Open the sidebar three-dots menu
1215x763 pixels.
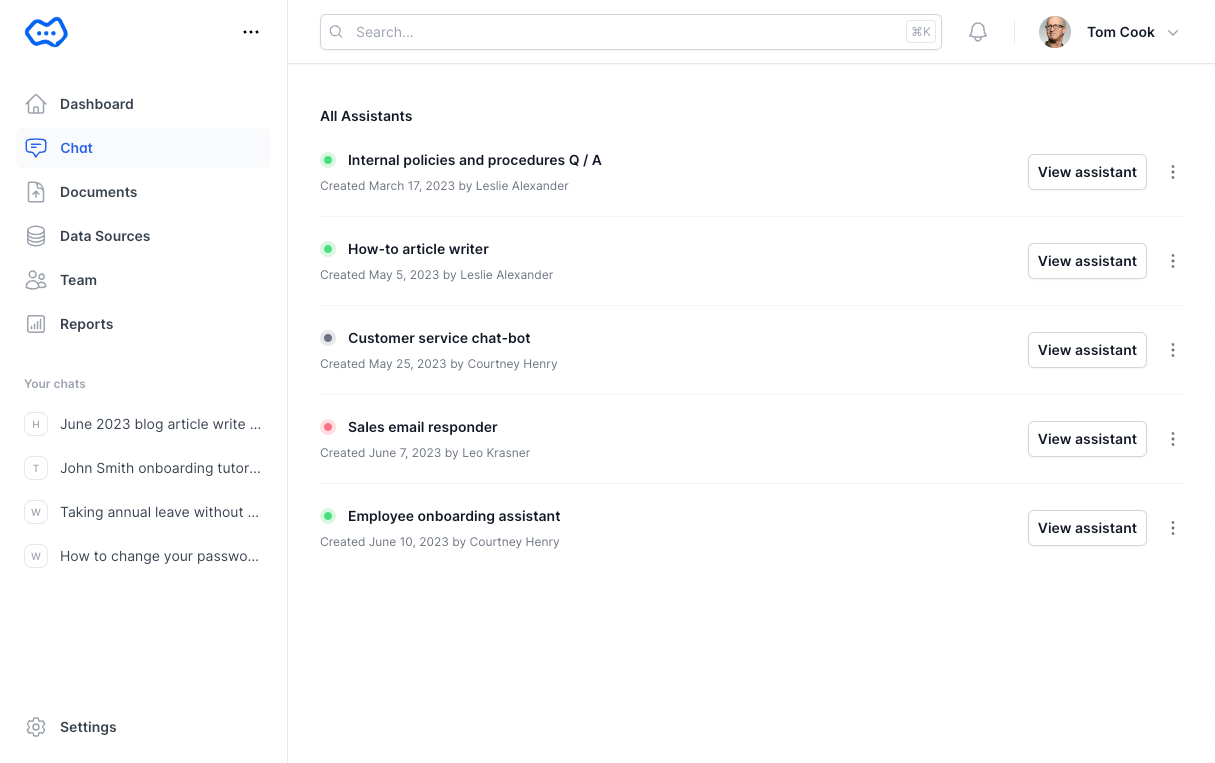coord(251,32)
